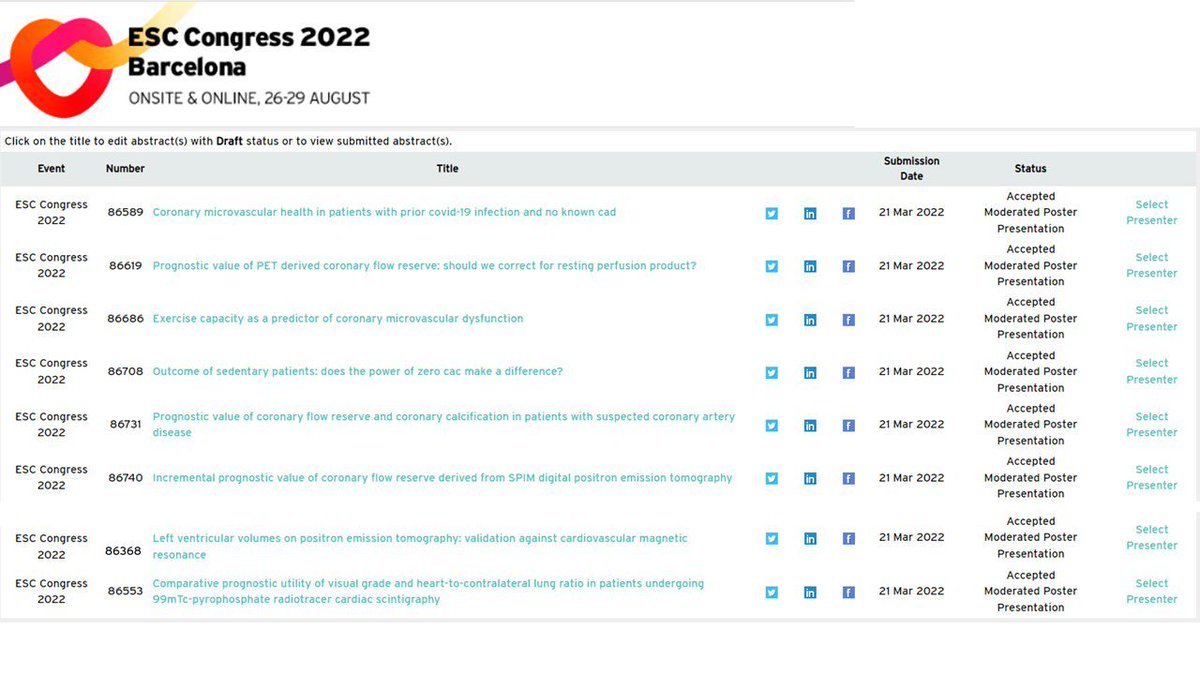Select Presenter for abstract 86740
1200x675 pixels.
pyautogui.click(x=1152, y=477)
